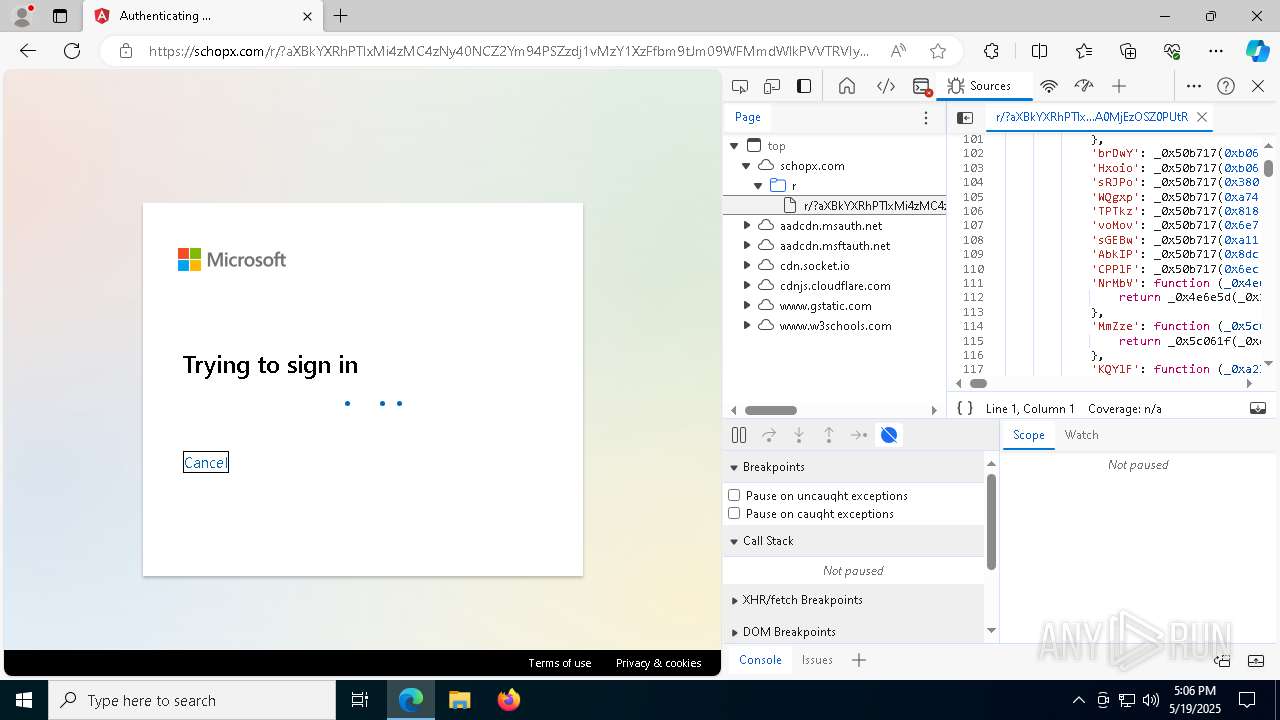Viewport: 1280px width, 720px height.
Task: Open Edge Favorites star-list icon
Action: (1084, 51)
